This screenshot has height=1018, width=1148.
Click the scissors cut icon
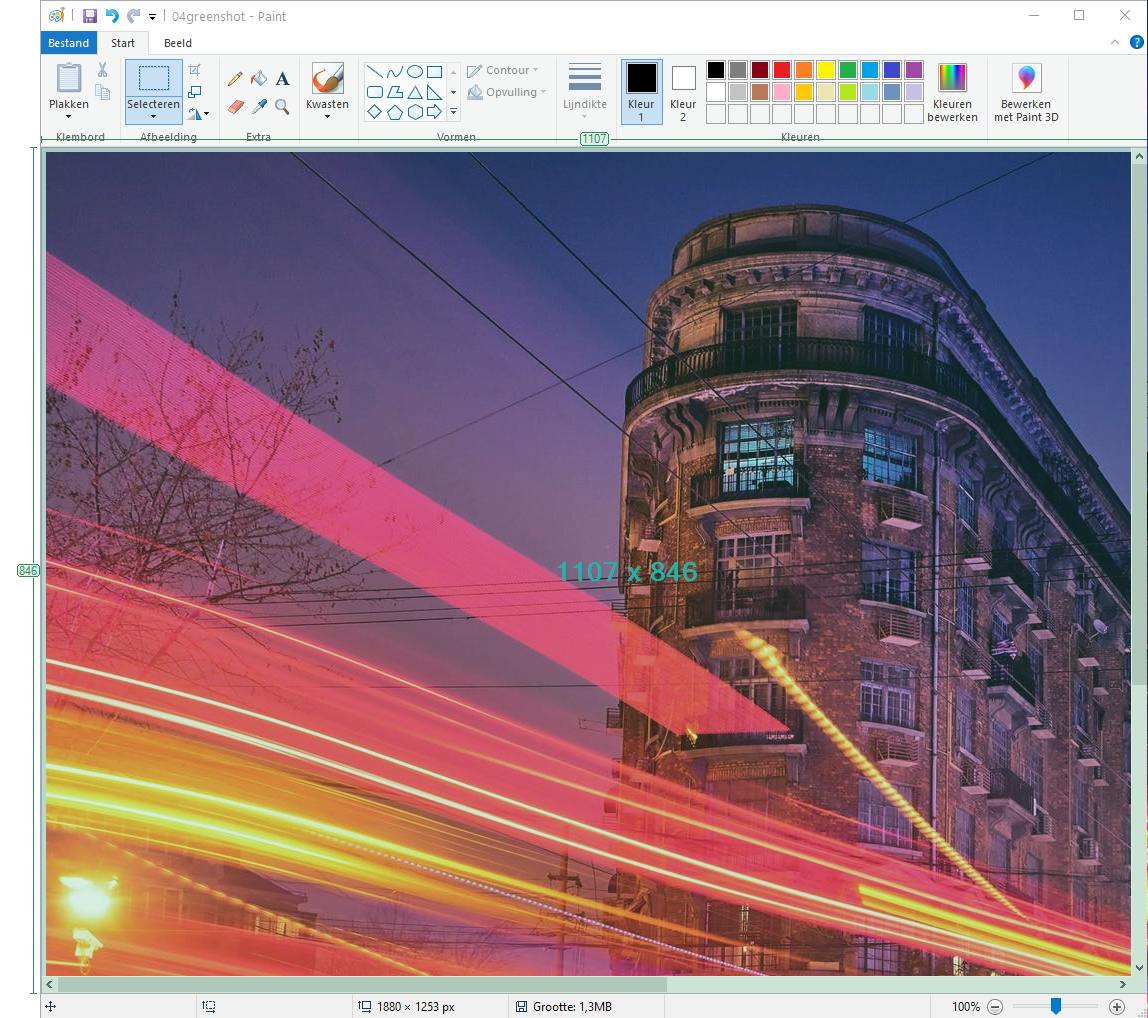tap(102, 70)
